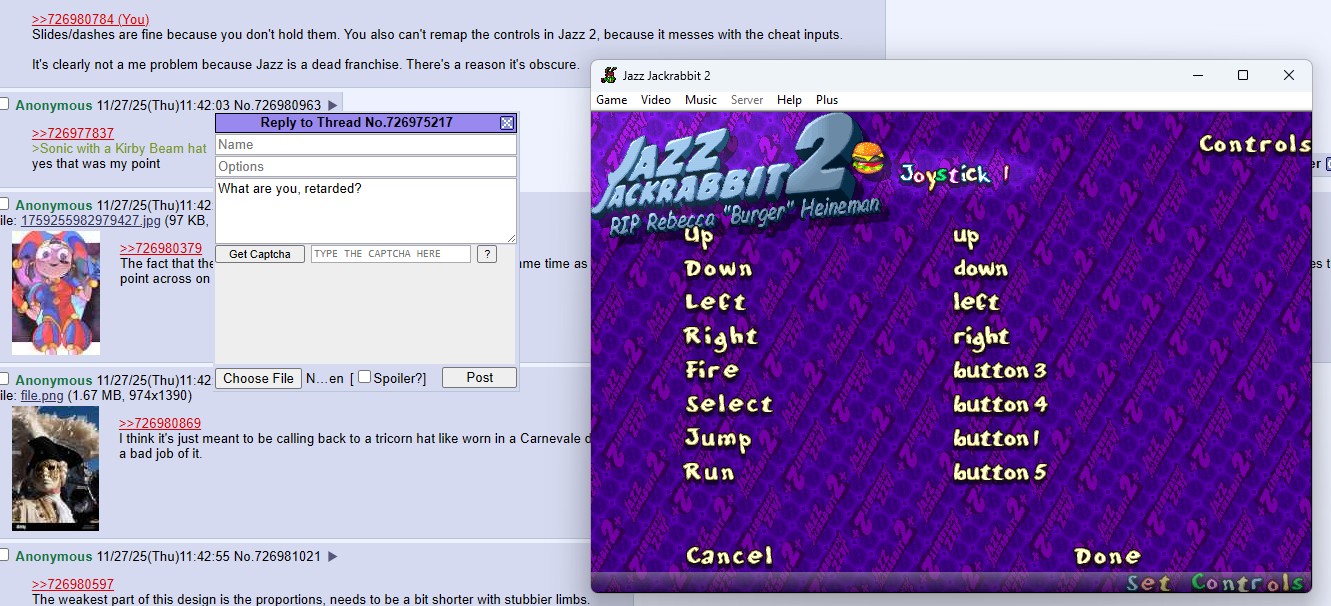Select the Jump action in controls list
The height and width of the screenshot is (606, 1331).
718,439
